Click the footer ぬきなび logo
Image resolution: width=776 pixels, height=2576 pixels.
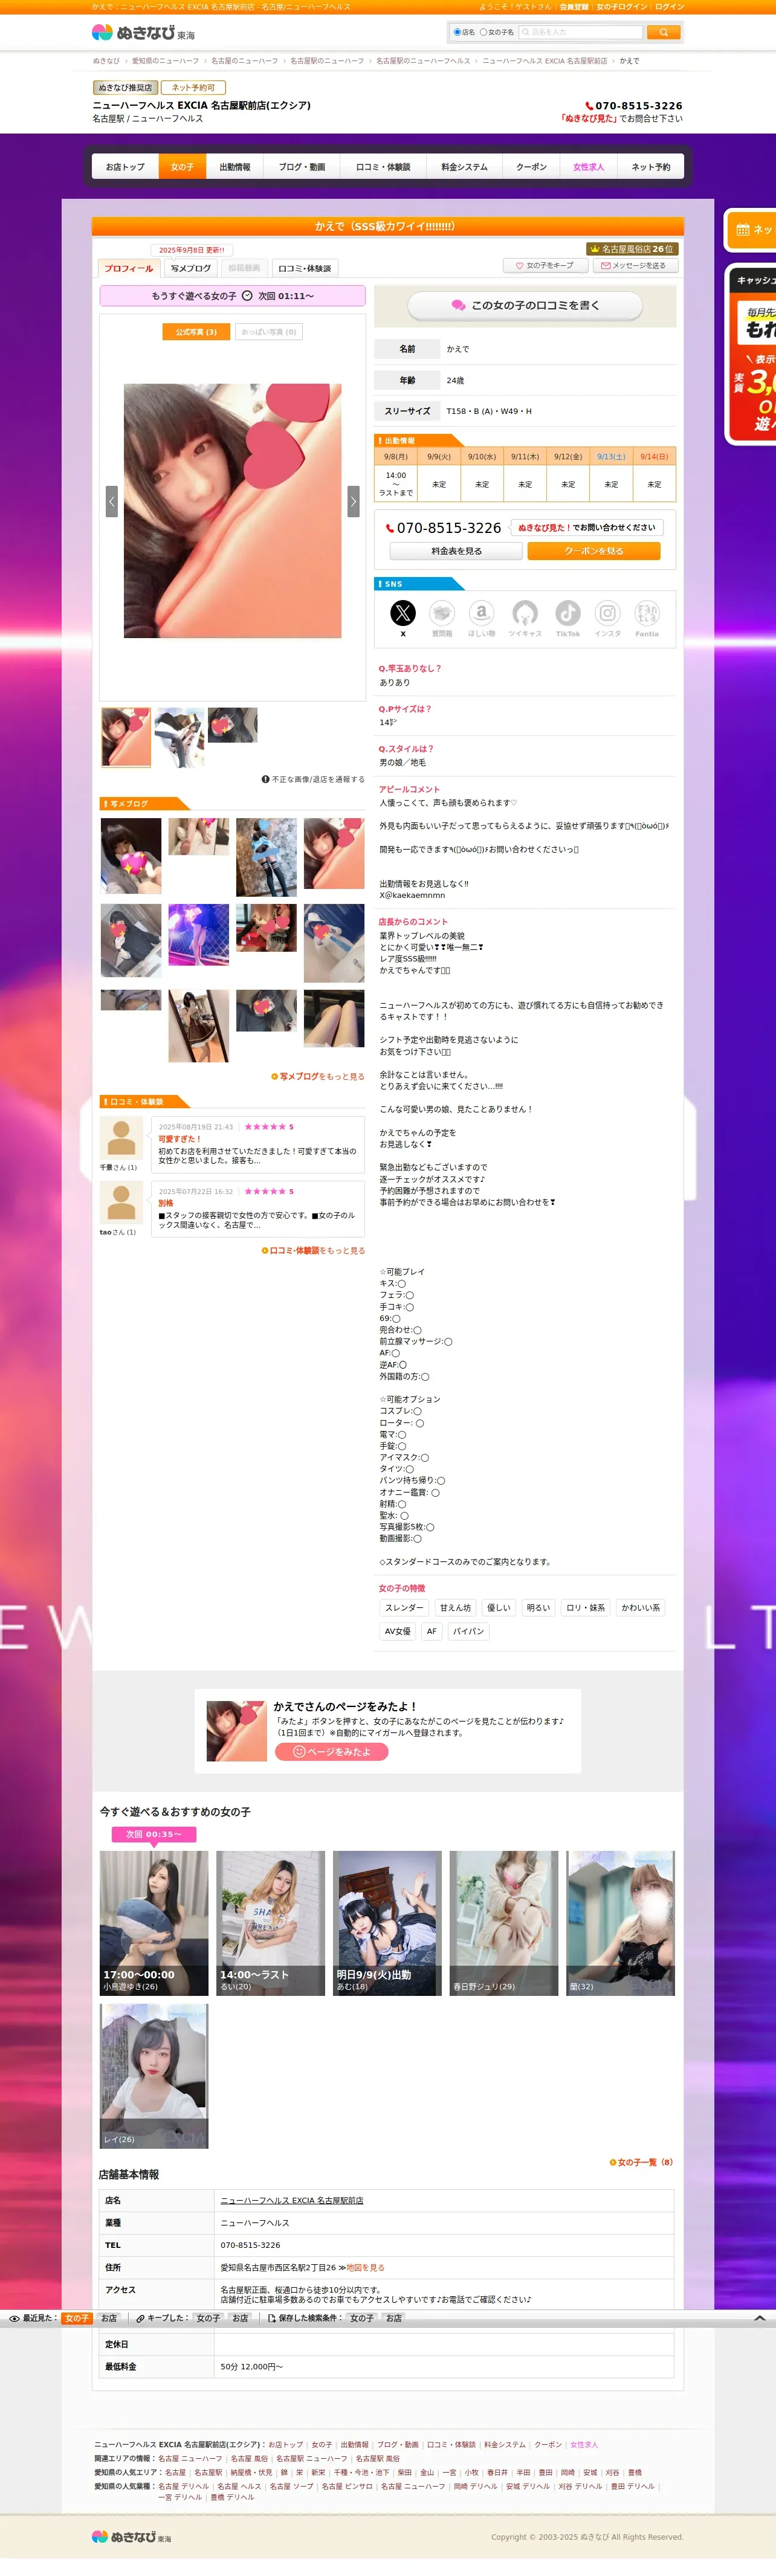pyautogui.click(x=131, y=2537)
